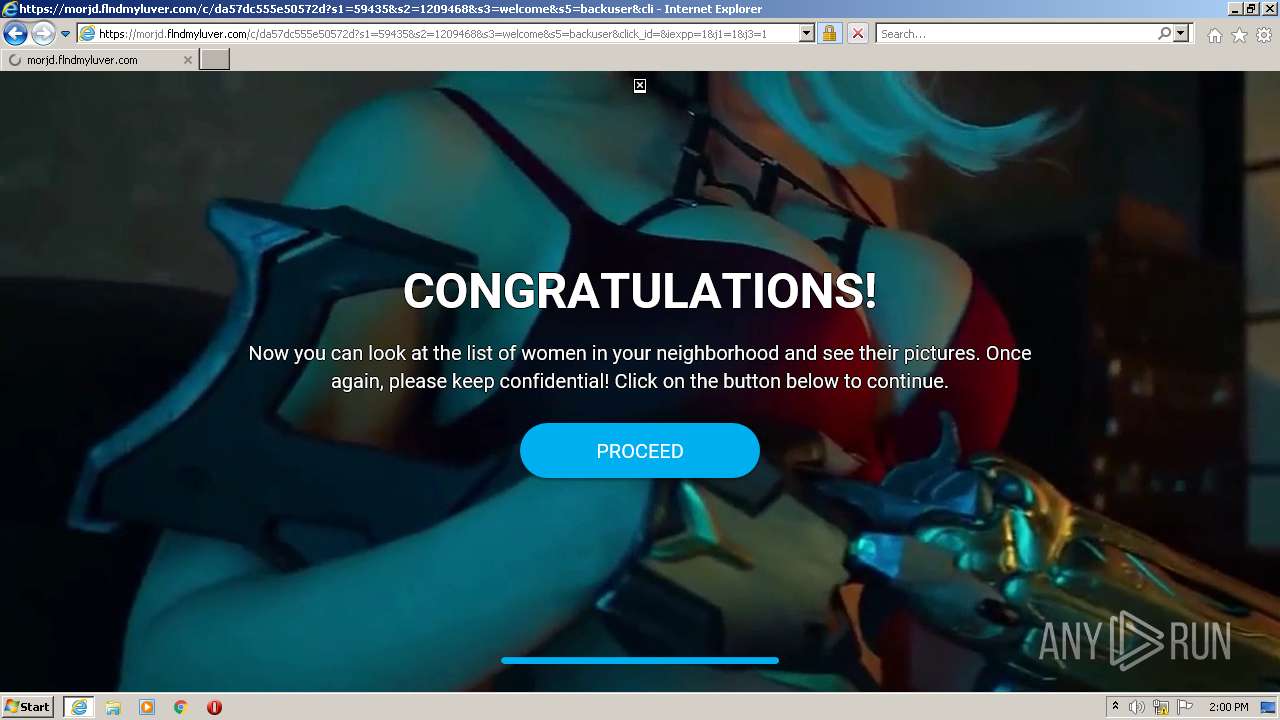
Task: Restore down the Internet Explorer window
Action: pos(1252,9)
